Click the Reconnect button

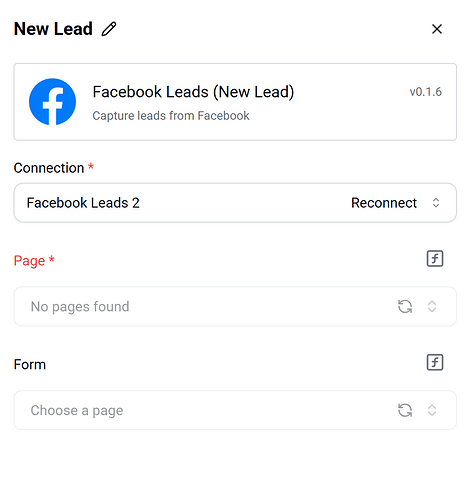coord(384,203)
